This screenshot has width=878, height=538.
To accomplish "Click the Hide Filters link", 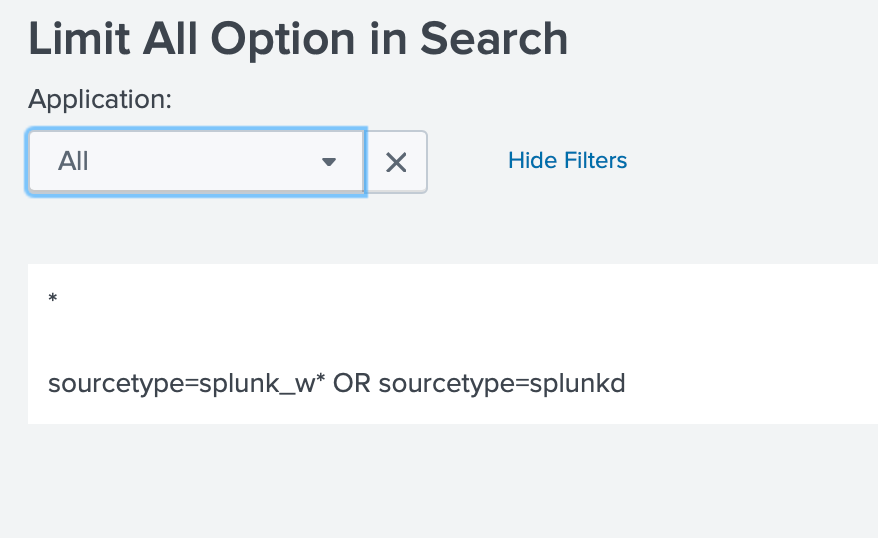I will pos(567,160).
